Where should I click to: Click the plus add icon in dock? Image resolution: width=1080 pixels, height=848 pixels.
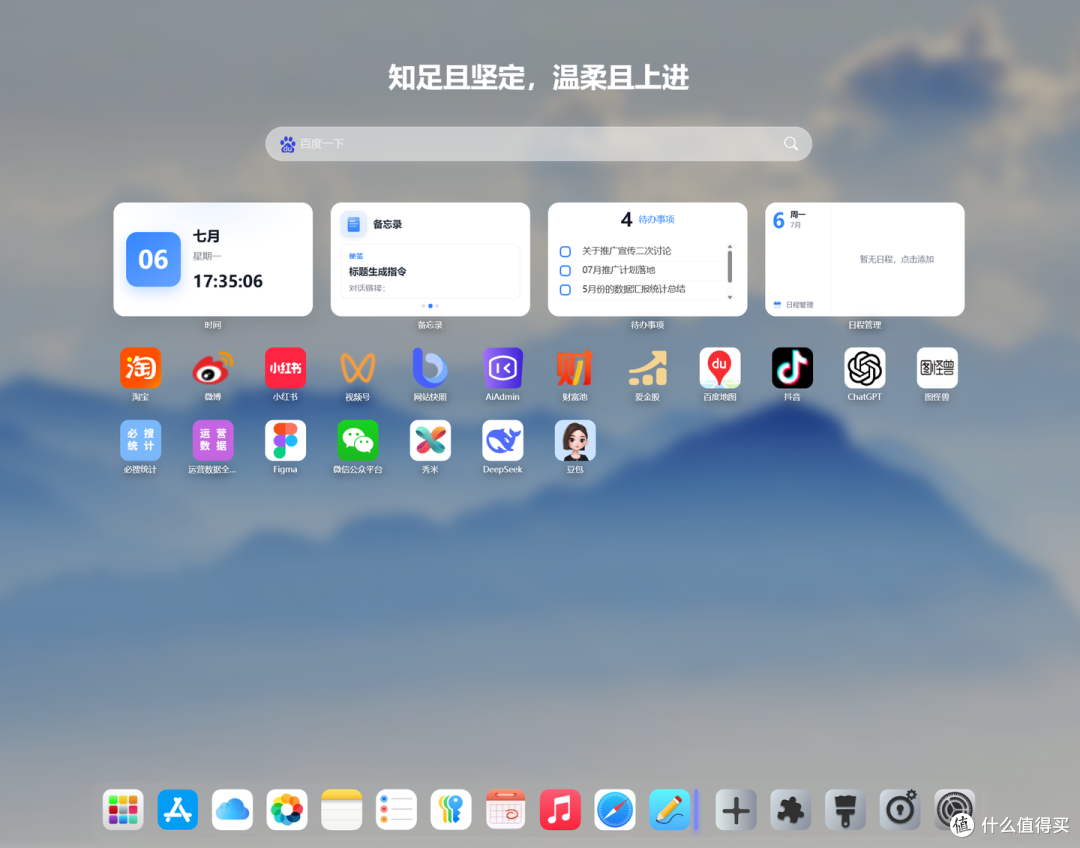pos(736,809)
